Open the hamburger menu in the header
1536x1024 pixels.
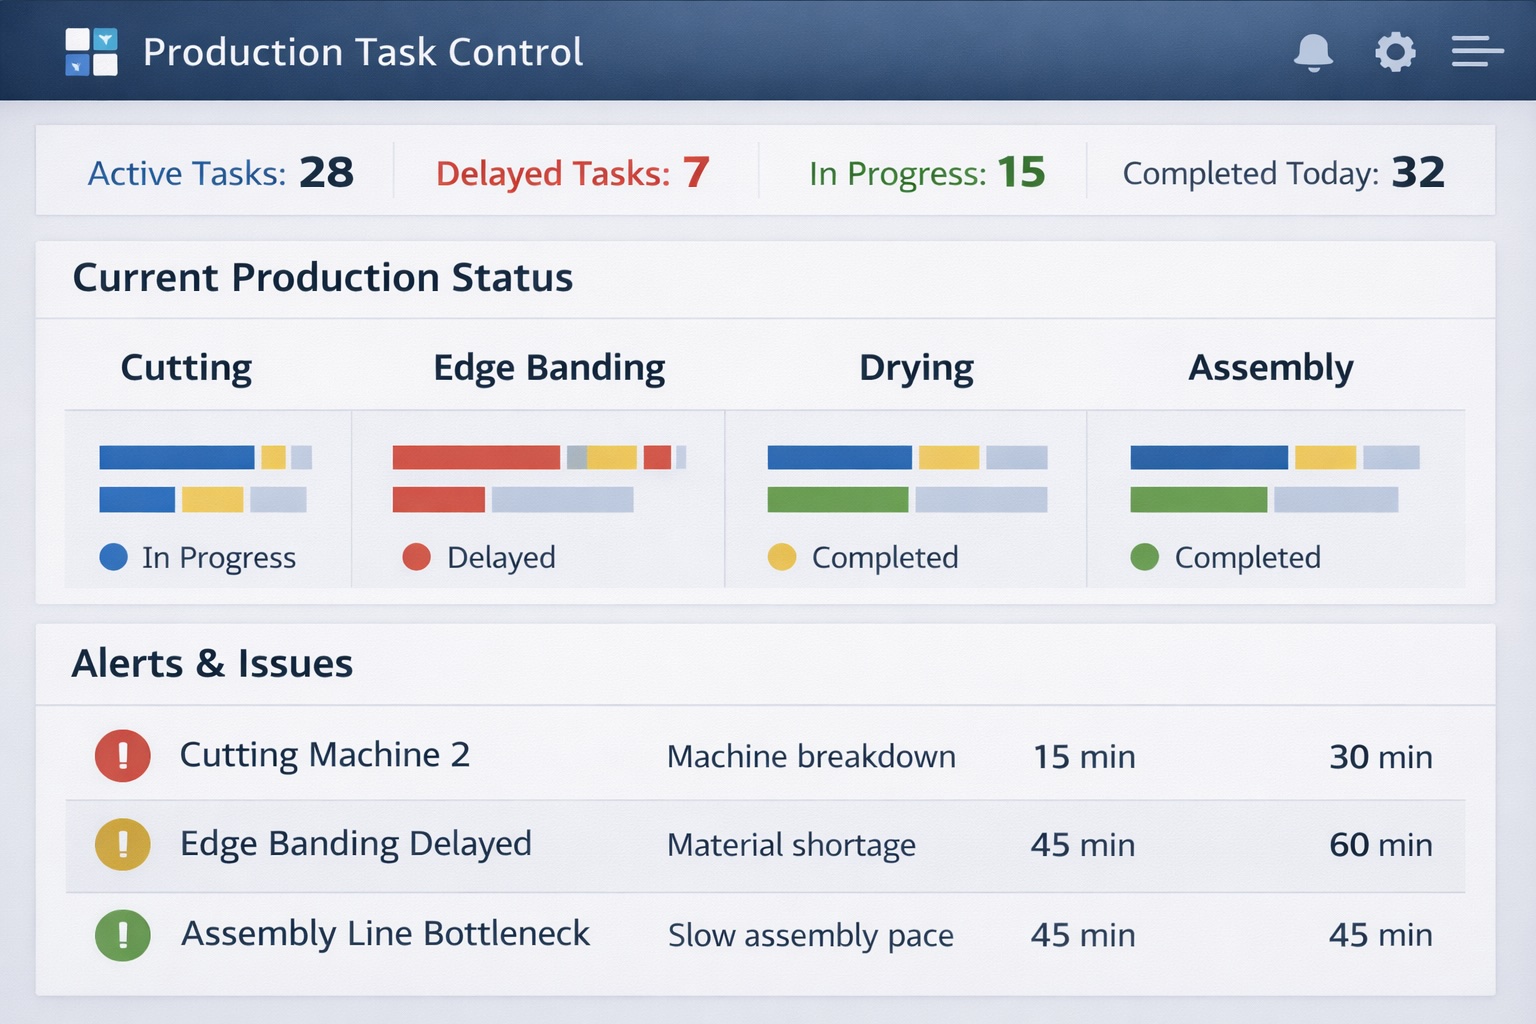(x=1477, y=52)
